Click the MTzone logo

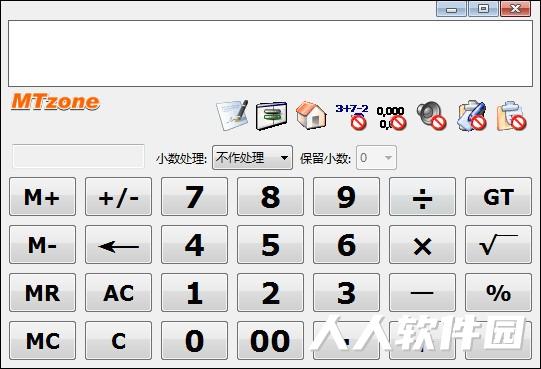(x=56, y=102)
